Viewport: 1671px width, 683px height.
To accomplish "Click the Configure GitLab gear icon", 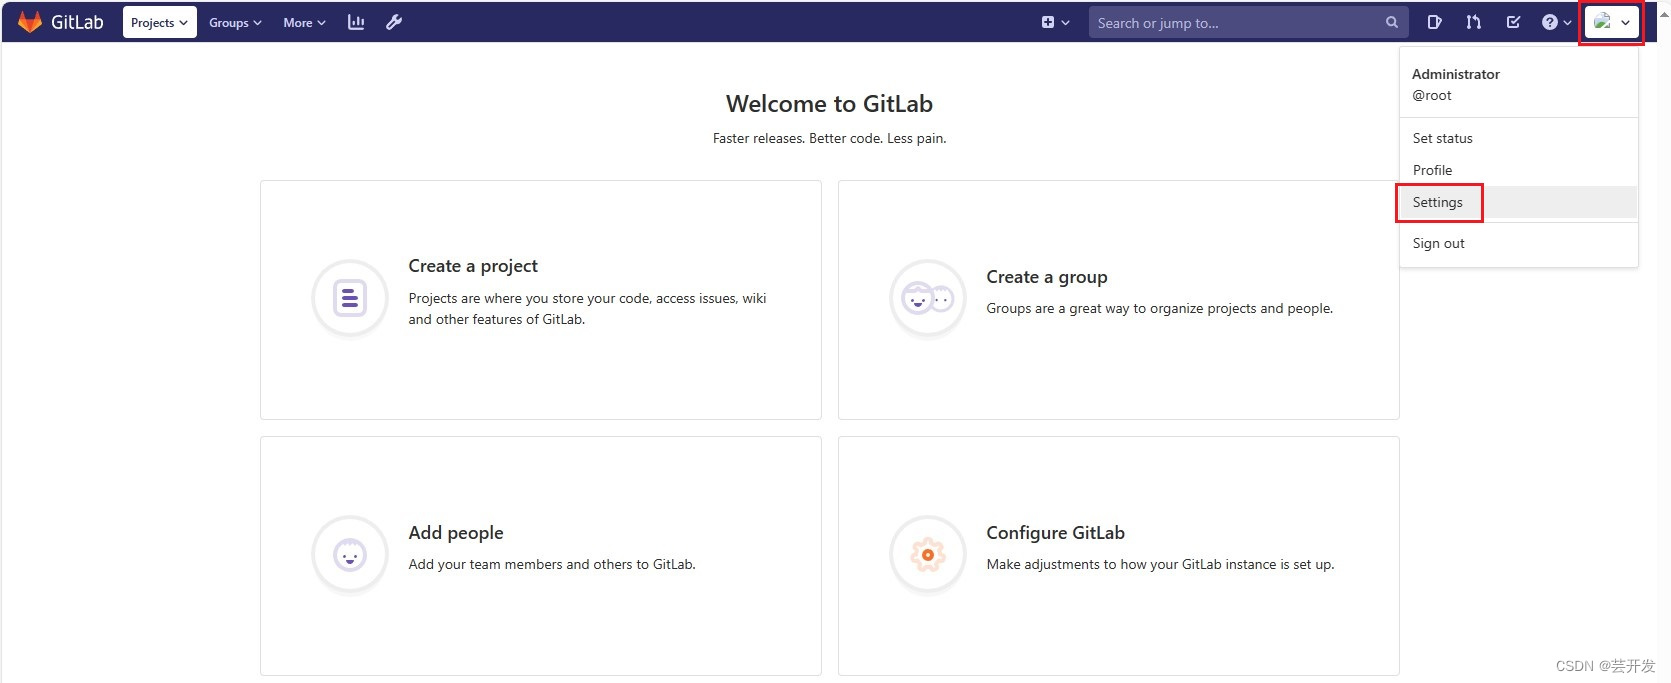I will [x=928, y=554].
